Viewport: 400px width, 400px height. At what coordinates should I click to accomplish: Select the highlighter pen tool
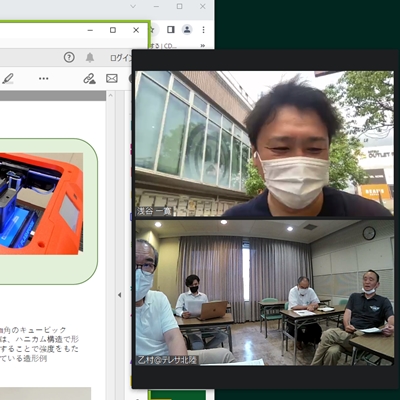click(x=8, y=79)
